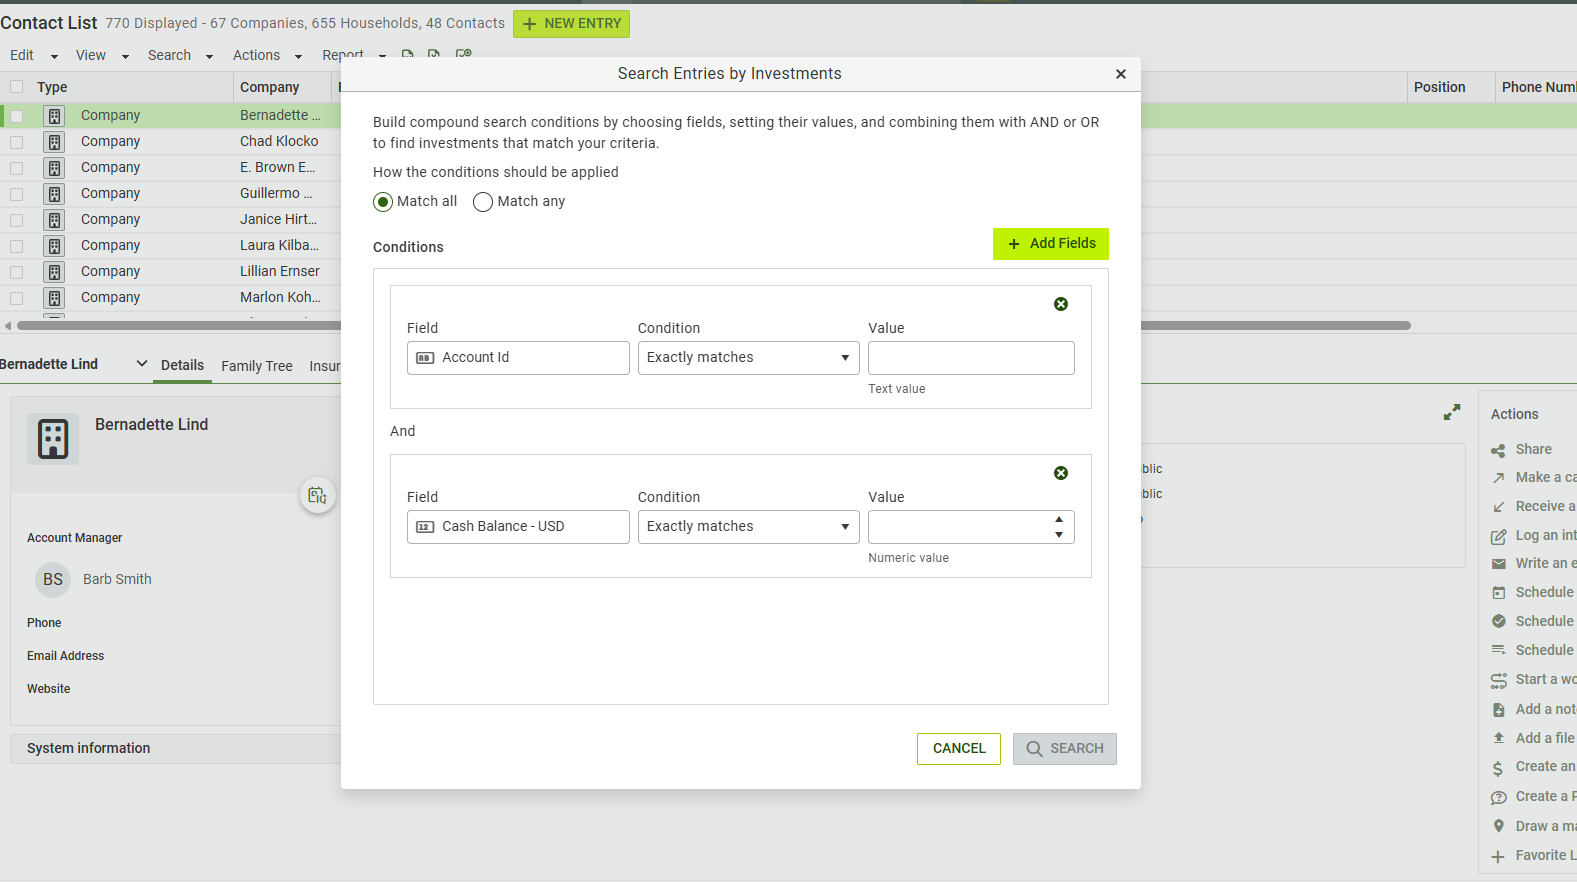Click the building icon in Chad Klocko row
The height and width of the screenshot is (882, 1577).
coord(55,142)
